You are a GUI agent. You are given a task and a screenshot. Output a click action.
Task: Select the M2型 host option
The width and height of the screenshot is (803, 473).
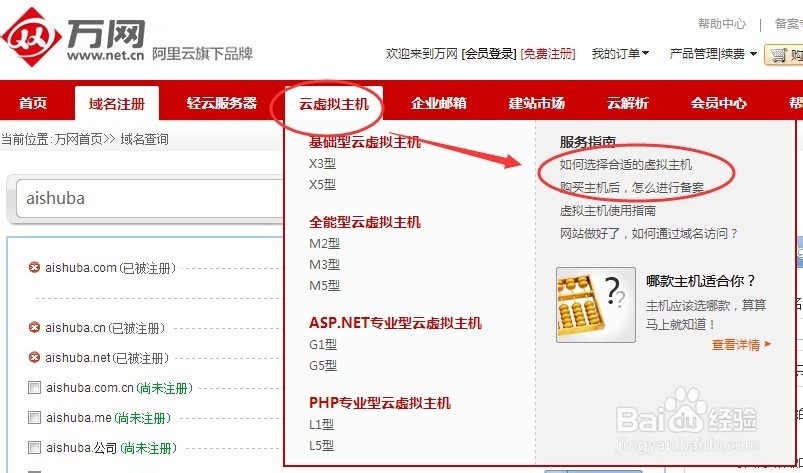pos(325,244)
